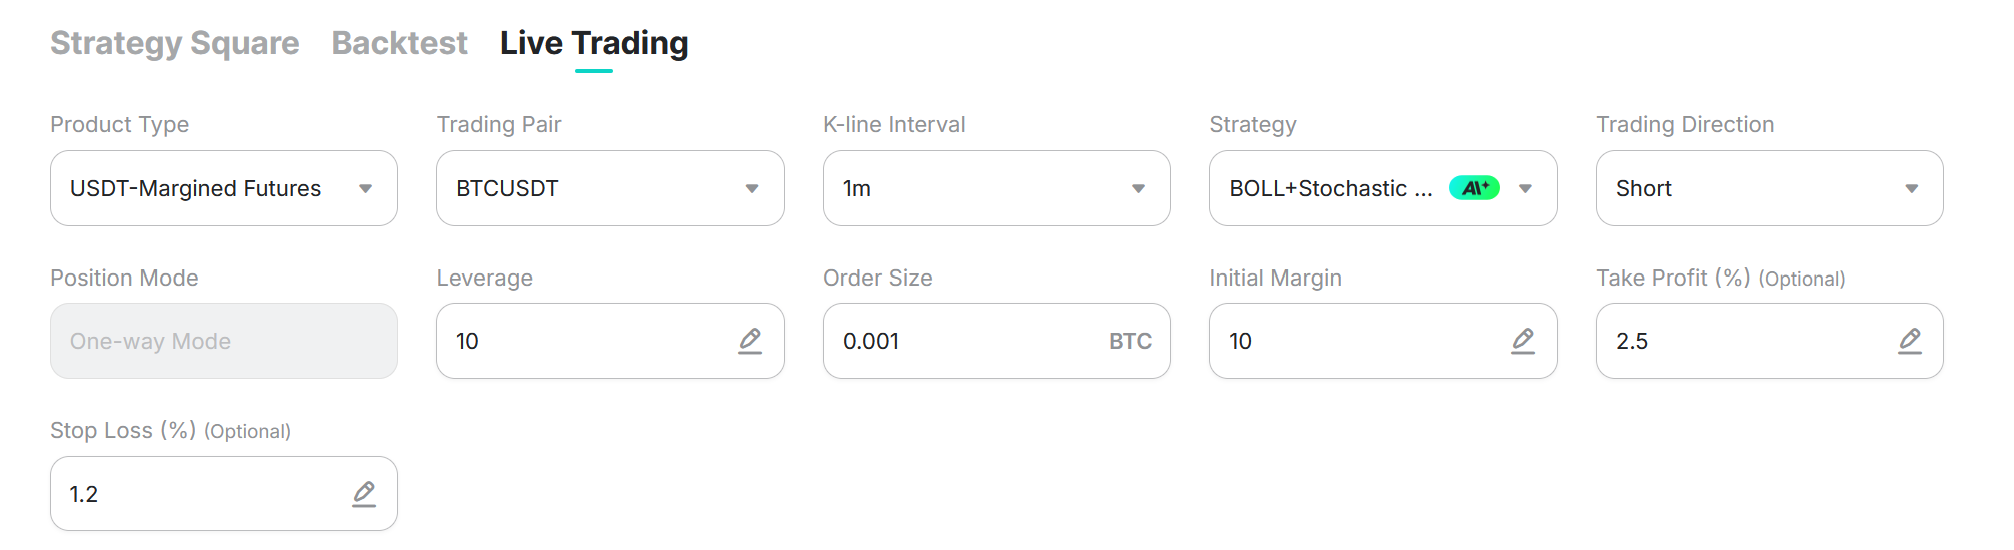Click the Leverage edit pencil icon
Screen dimensions: 2014x550
750,341
